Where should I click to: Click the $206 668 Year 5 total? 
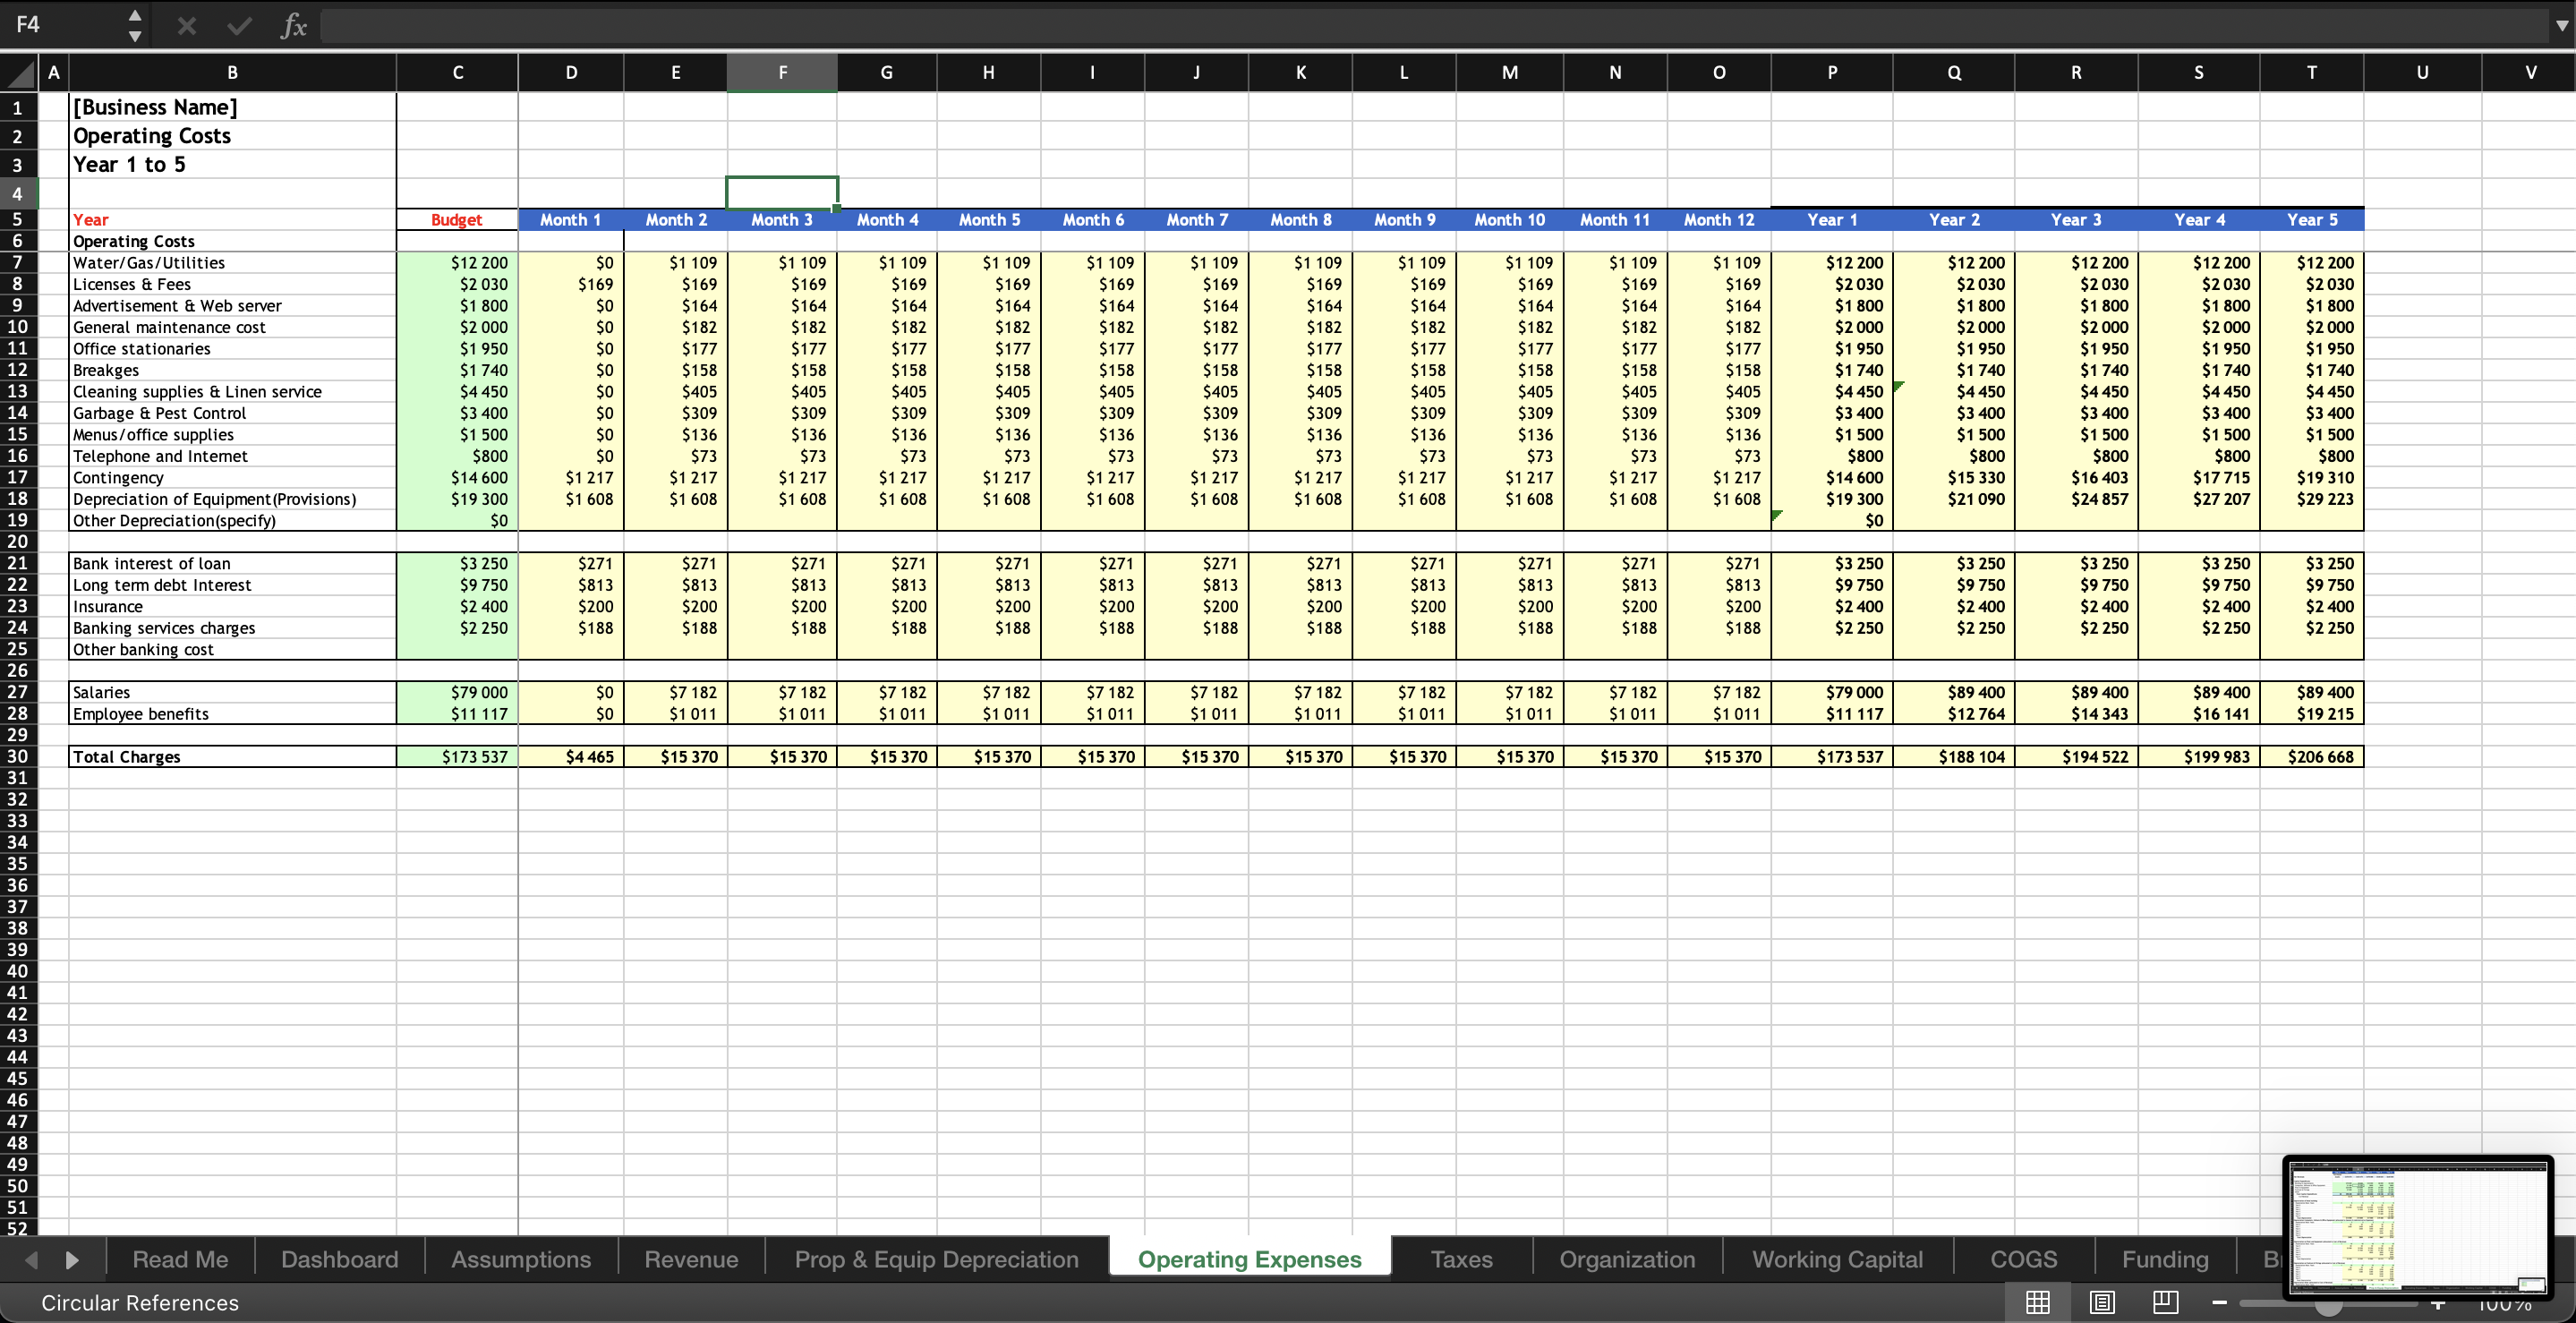pos(2311,756)
